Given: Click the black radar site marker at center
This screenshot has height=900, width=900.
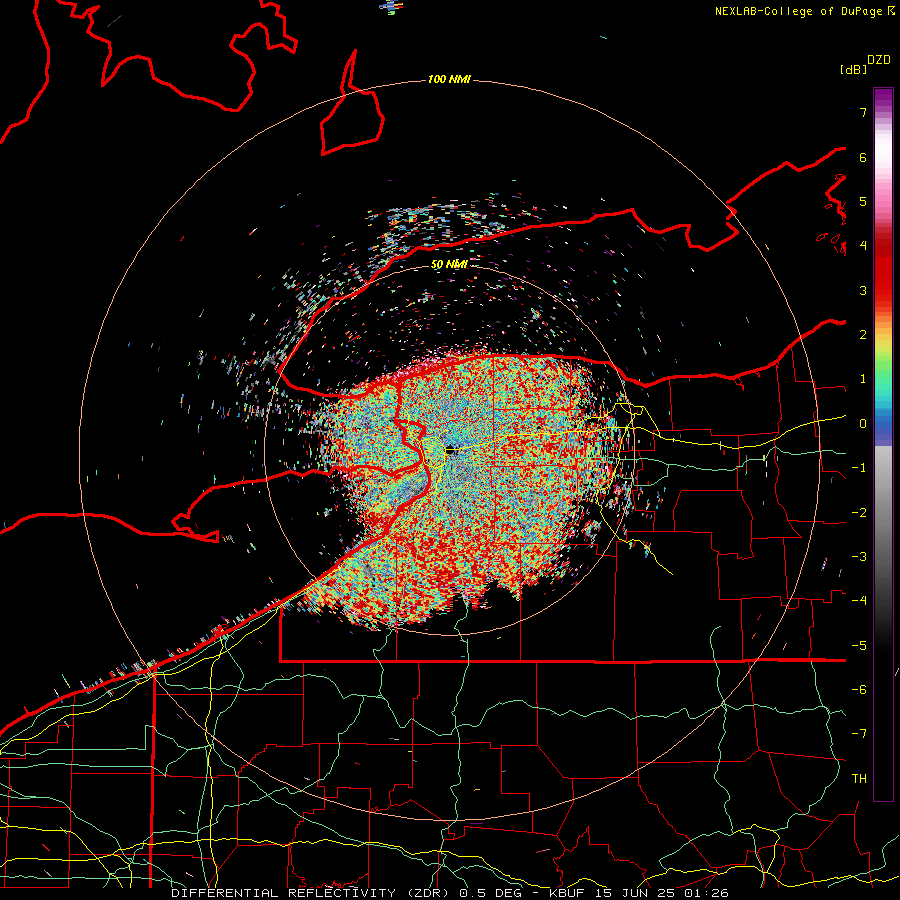Looking at the screenshot, I should point(452,451).
